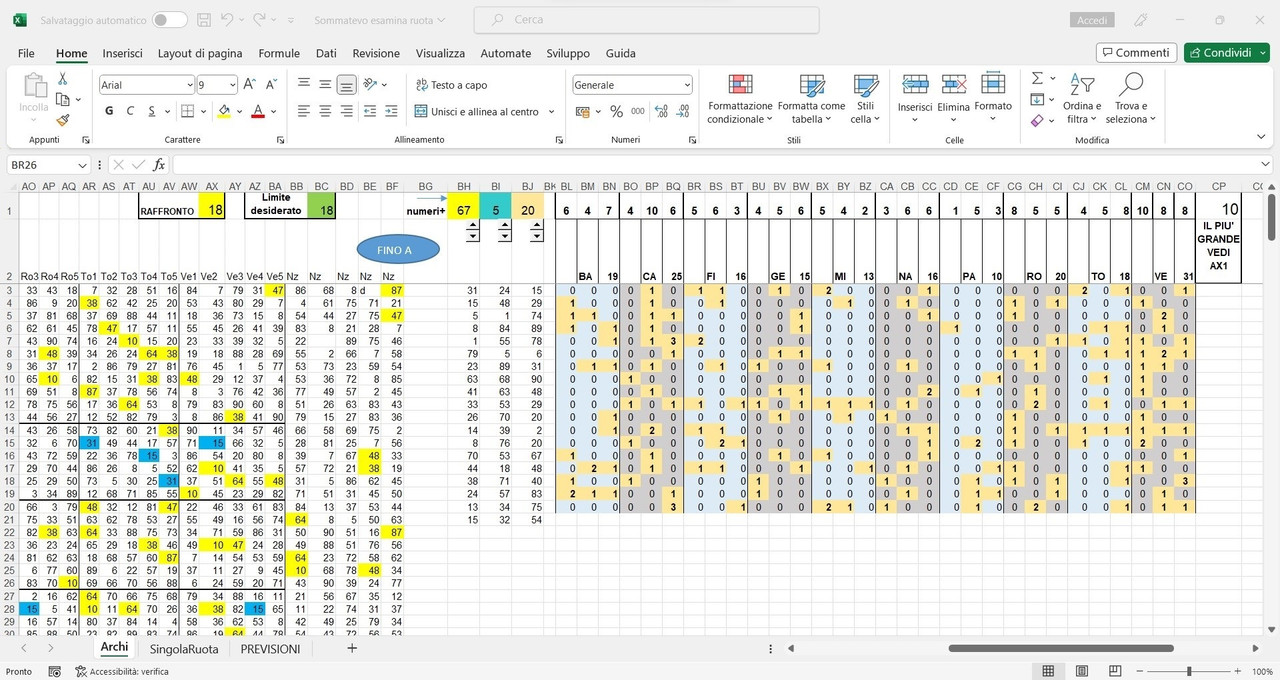Click the Clear eraser icon

click(x=1037, y=120)
